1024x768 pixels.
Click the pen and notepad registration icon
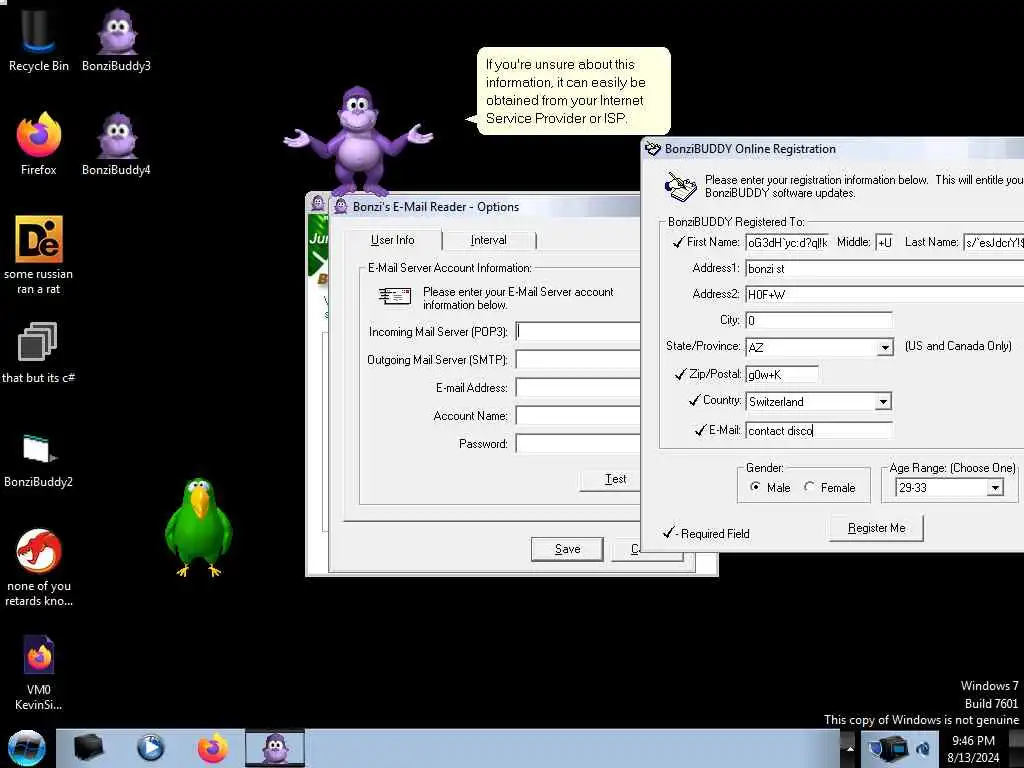tap(680, 187)
